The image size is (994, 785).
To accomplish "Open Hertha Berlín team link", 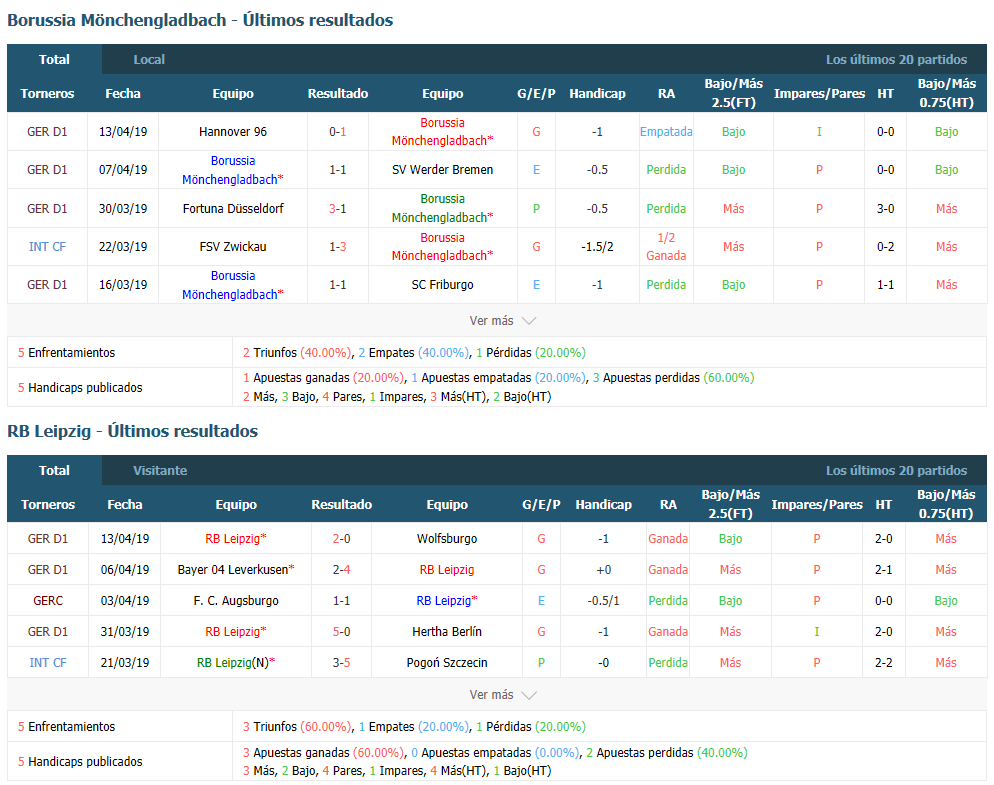I will point(447,632).
